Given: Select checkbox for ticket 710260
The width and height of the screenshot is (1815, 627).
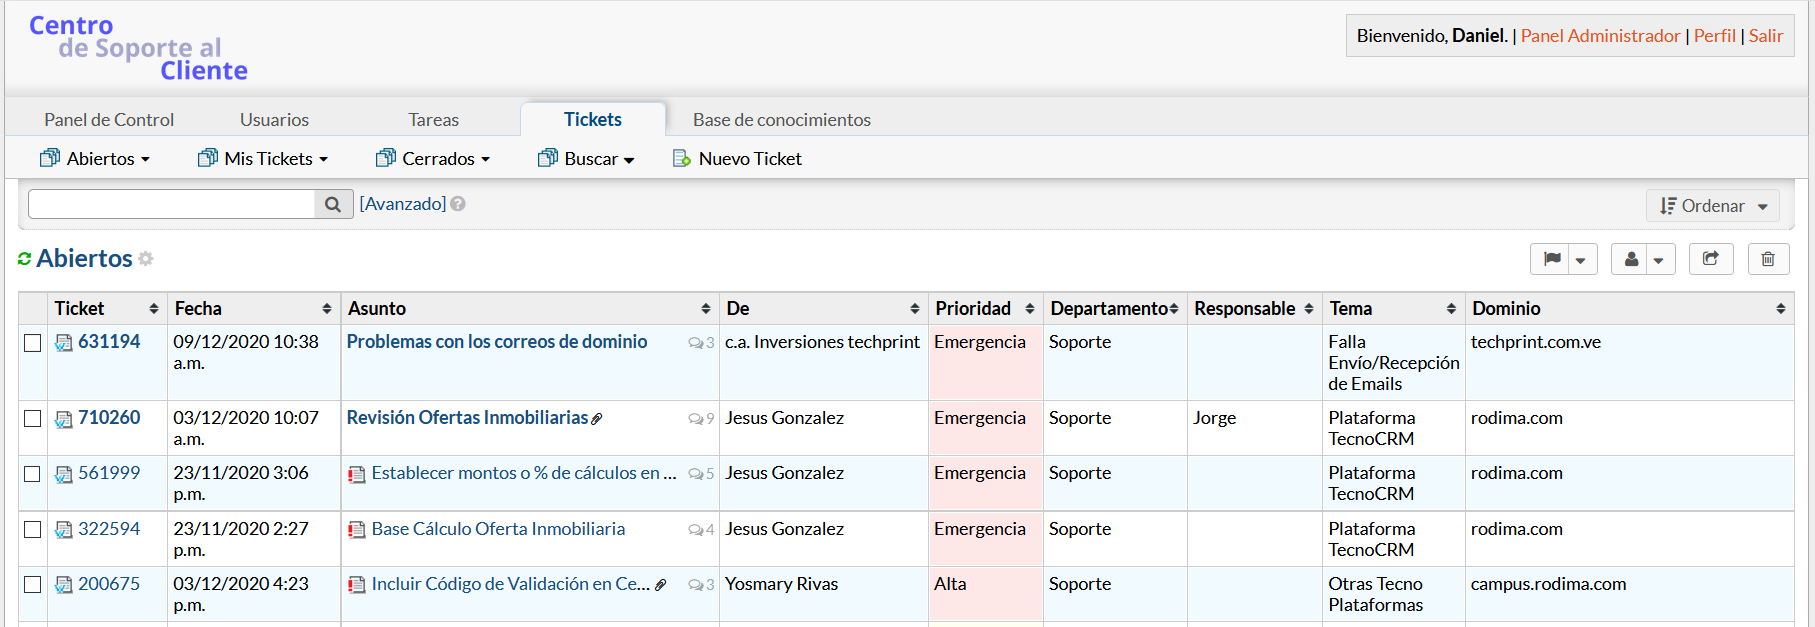Looking at the screenshot, I should coord(33,419).
